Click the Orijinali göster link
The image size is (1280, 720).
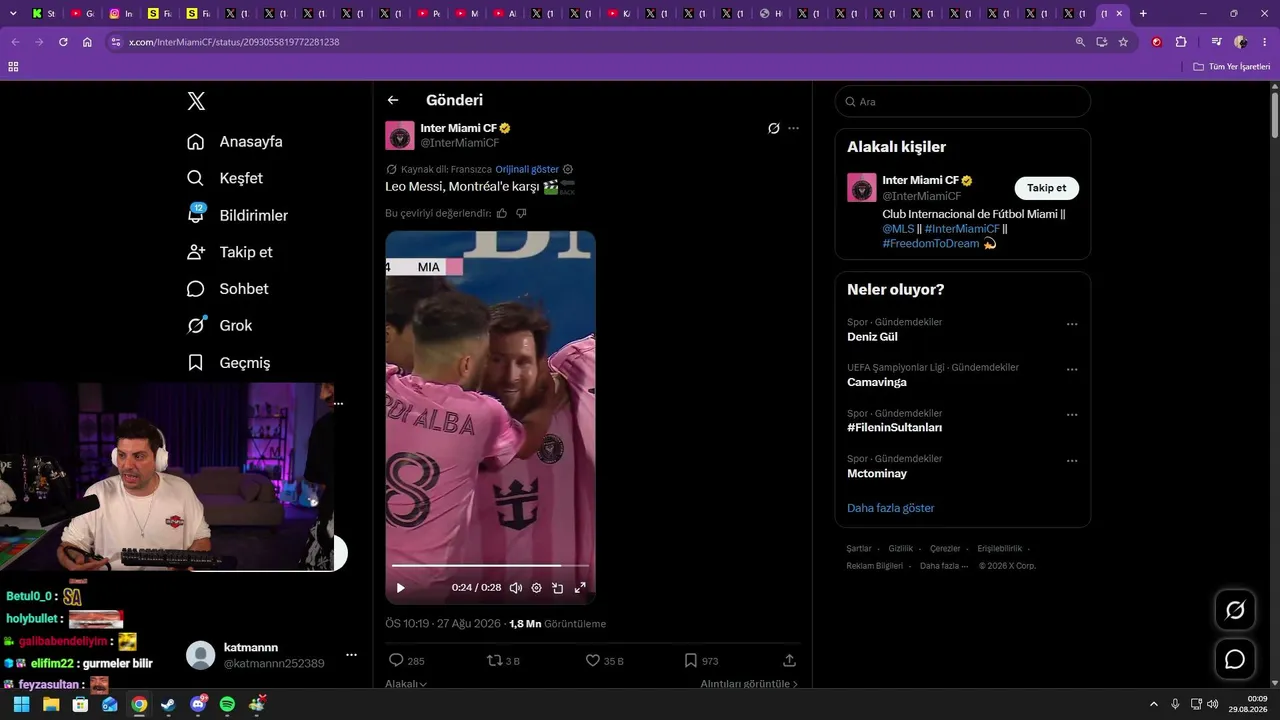pos(527,169)
